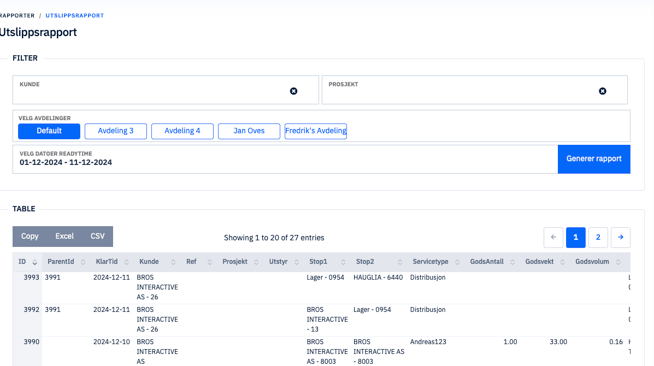
Task: Sort by Godsvekt column
Action: (x=545, y=262)
